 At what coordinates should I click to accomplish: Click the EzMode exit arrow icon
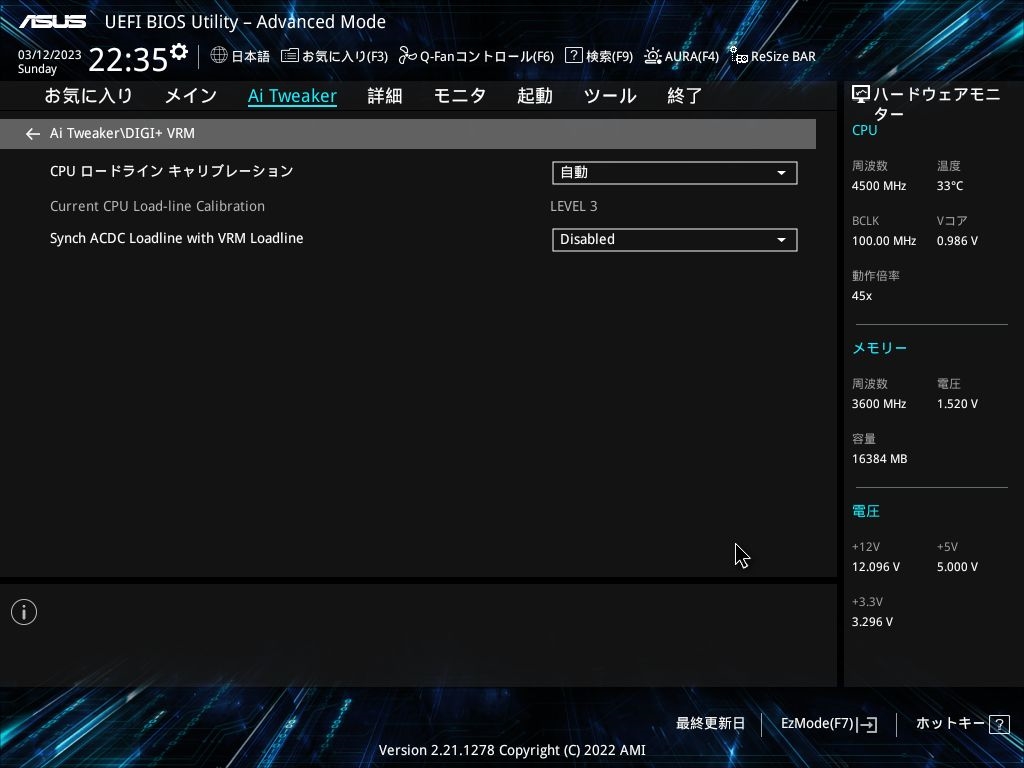coord(867,724)
